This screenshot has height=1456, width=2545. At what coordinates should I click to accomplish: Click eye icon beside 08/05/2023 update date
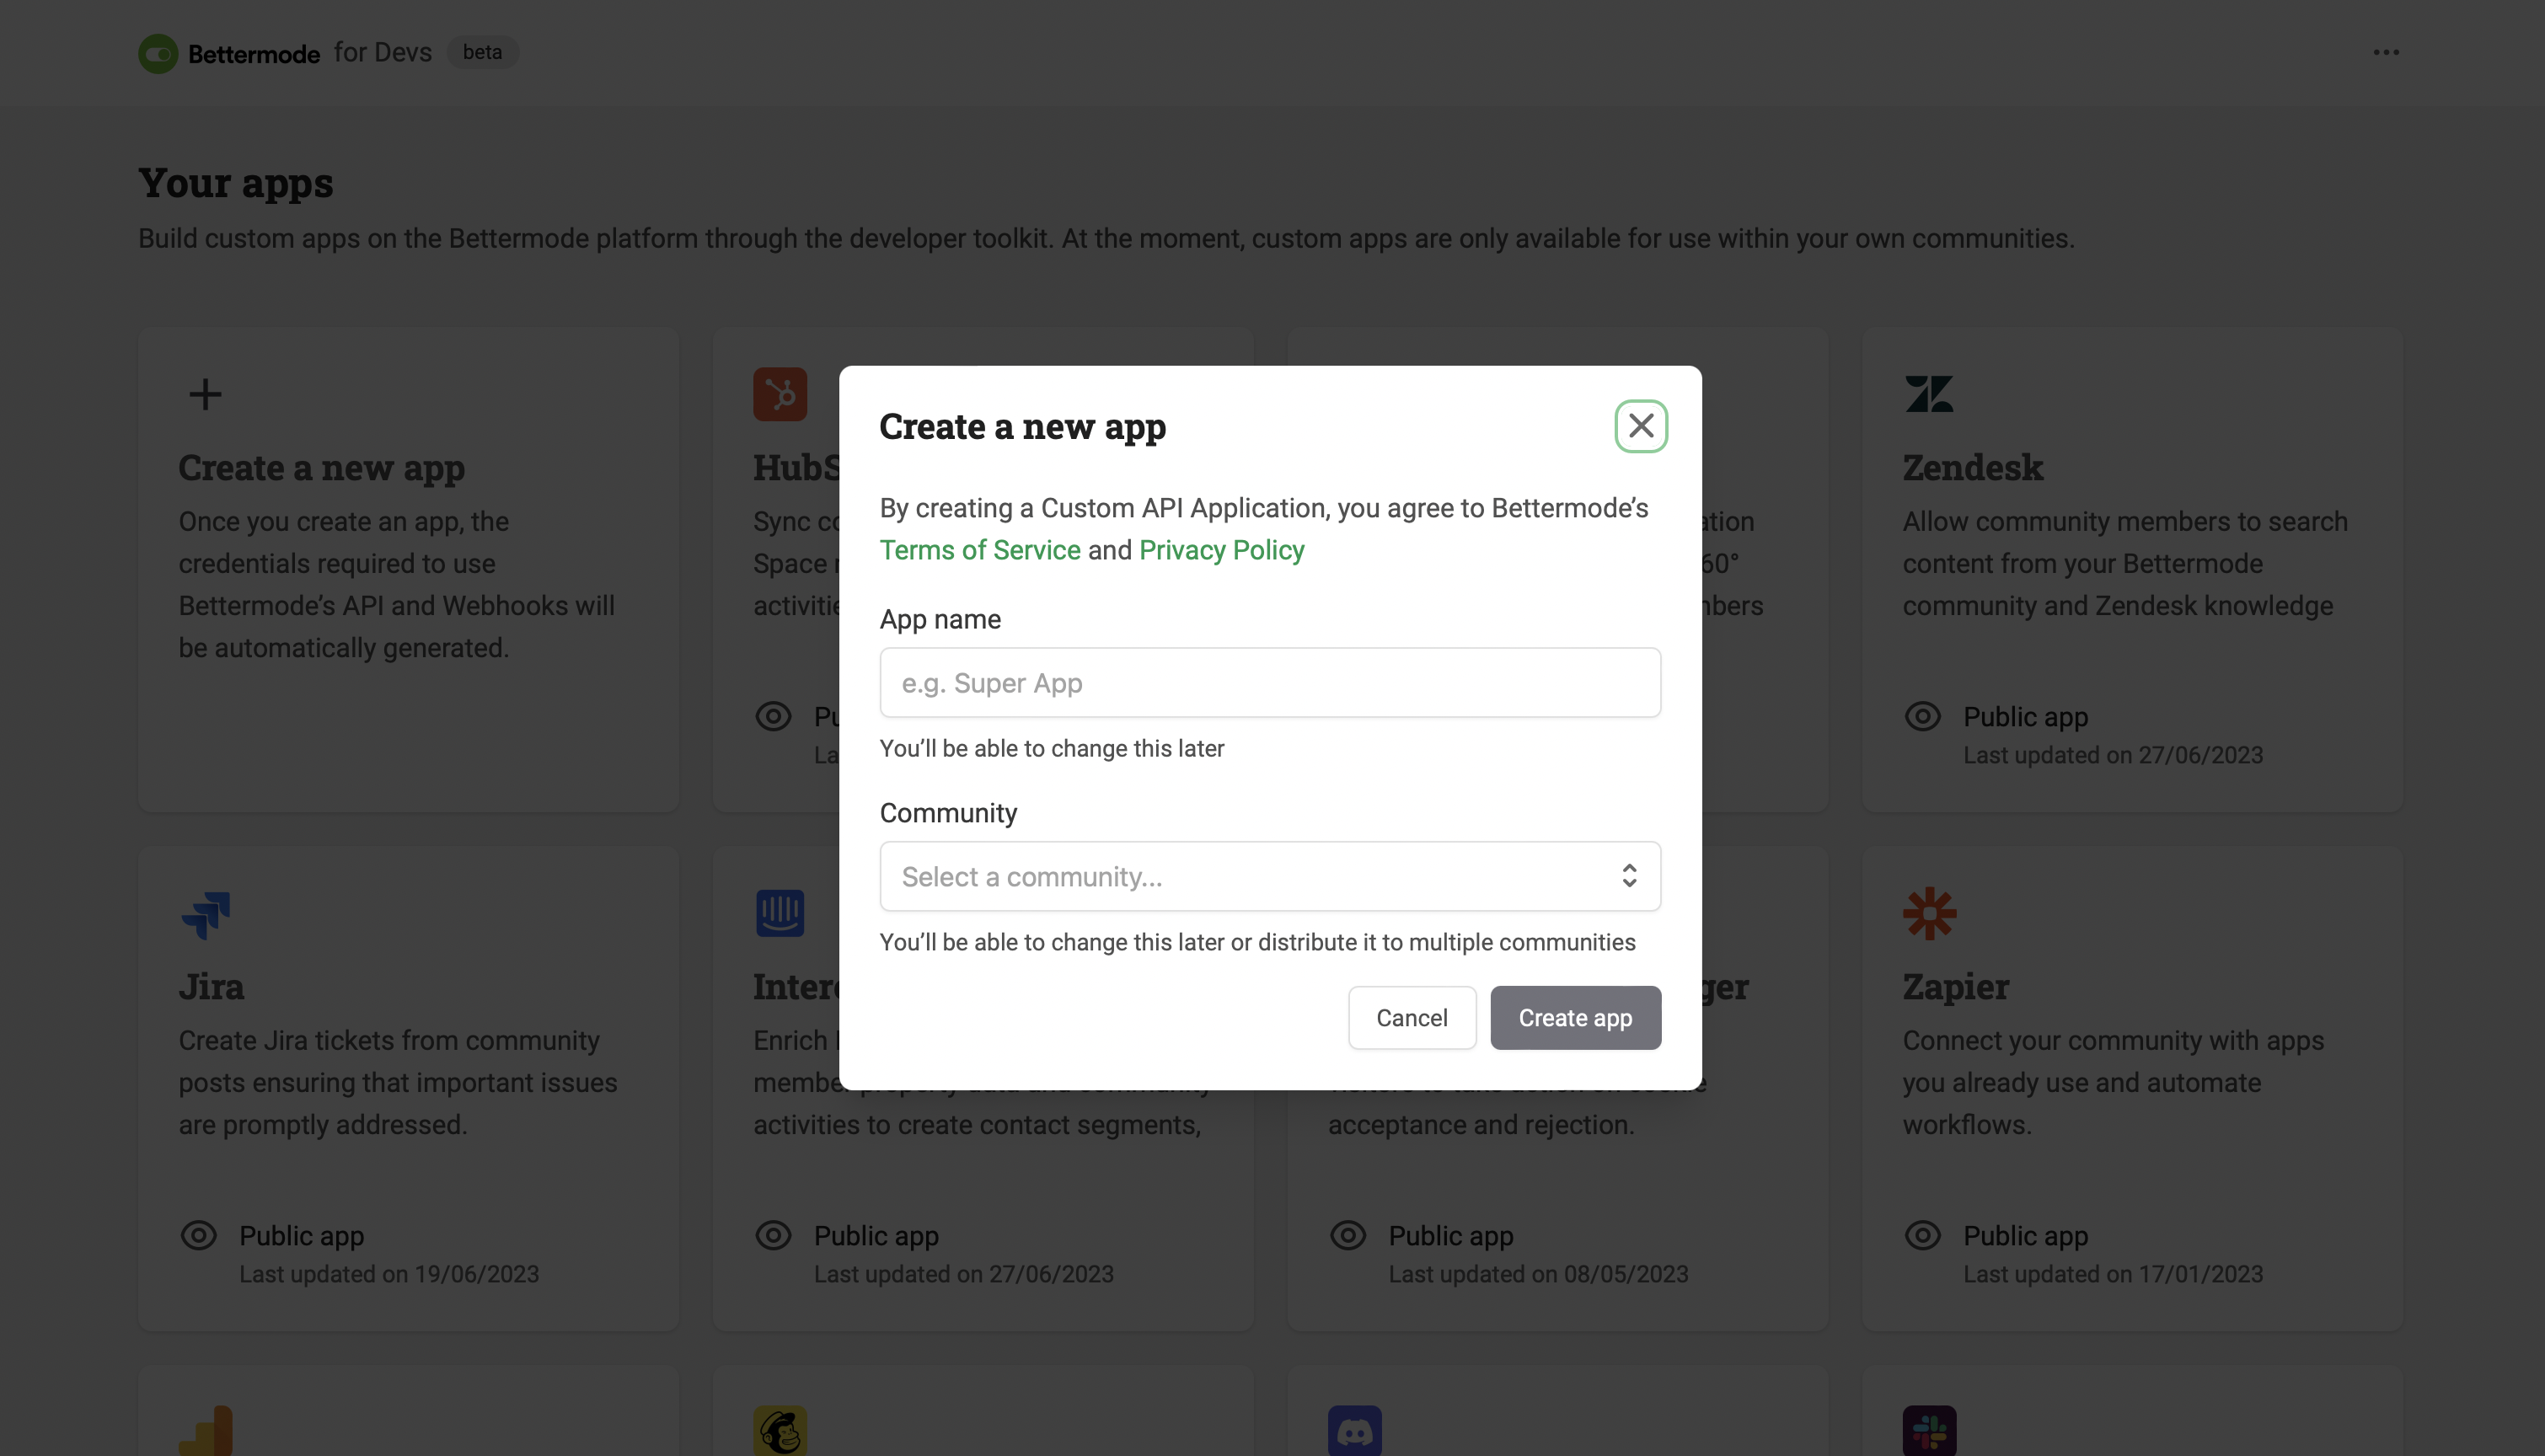click(1347, 1235)
